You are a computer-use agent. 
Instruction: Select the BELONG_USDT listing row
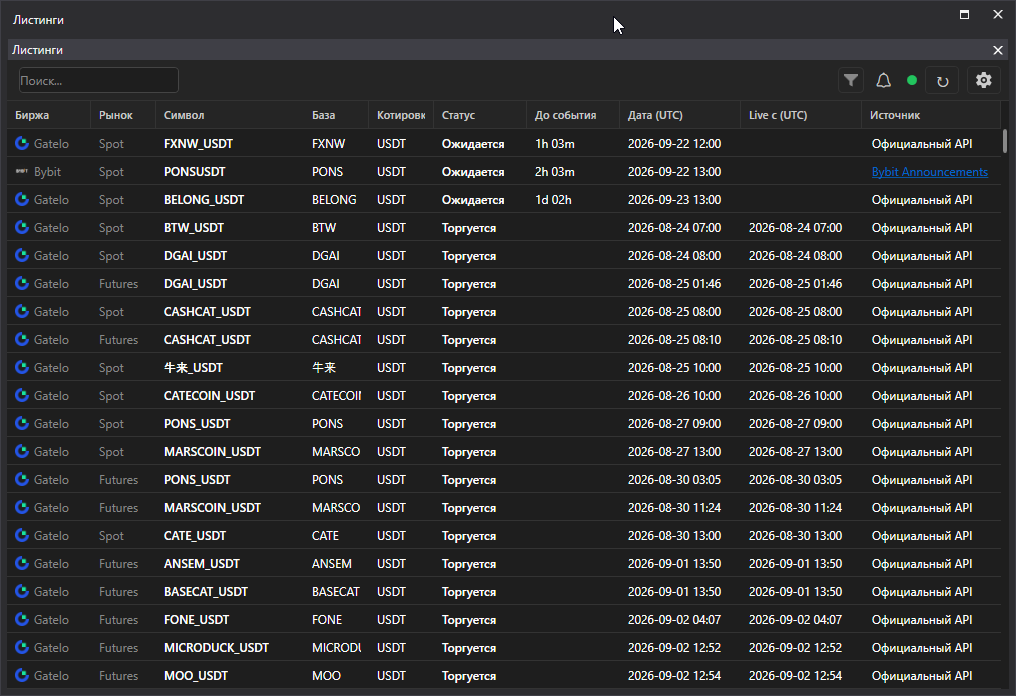click(x=504, y=200)
